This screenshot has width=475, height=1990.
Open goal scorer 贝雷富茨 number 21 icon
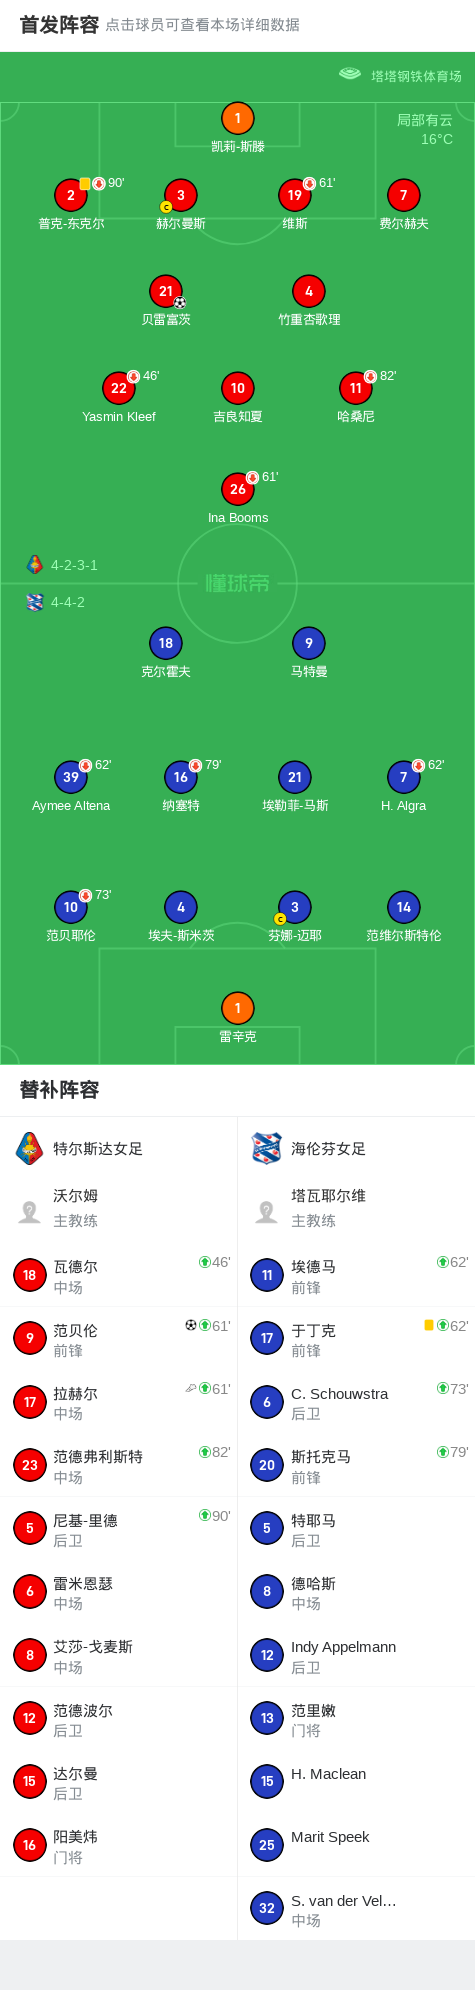pyautogui.click(x=166, y=292)
